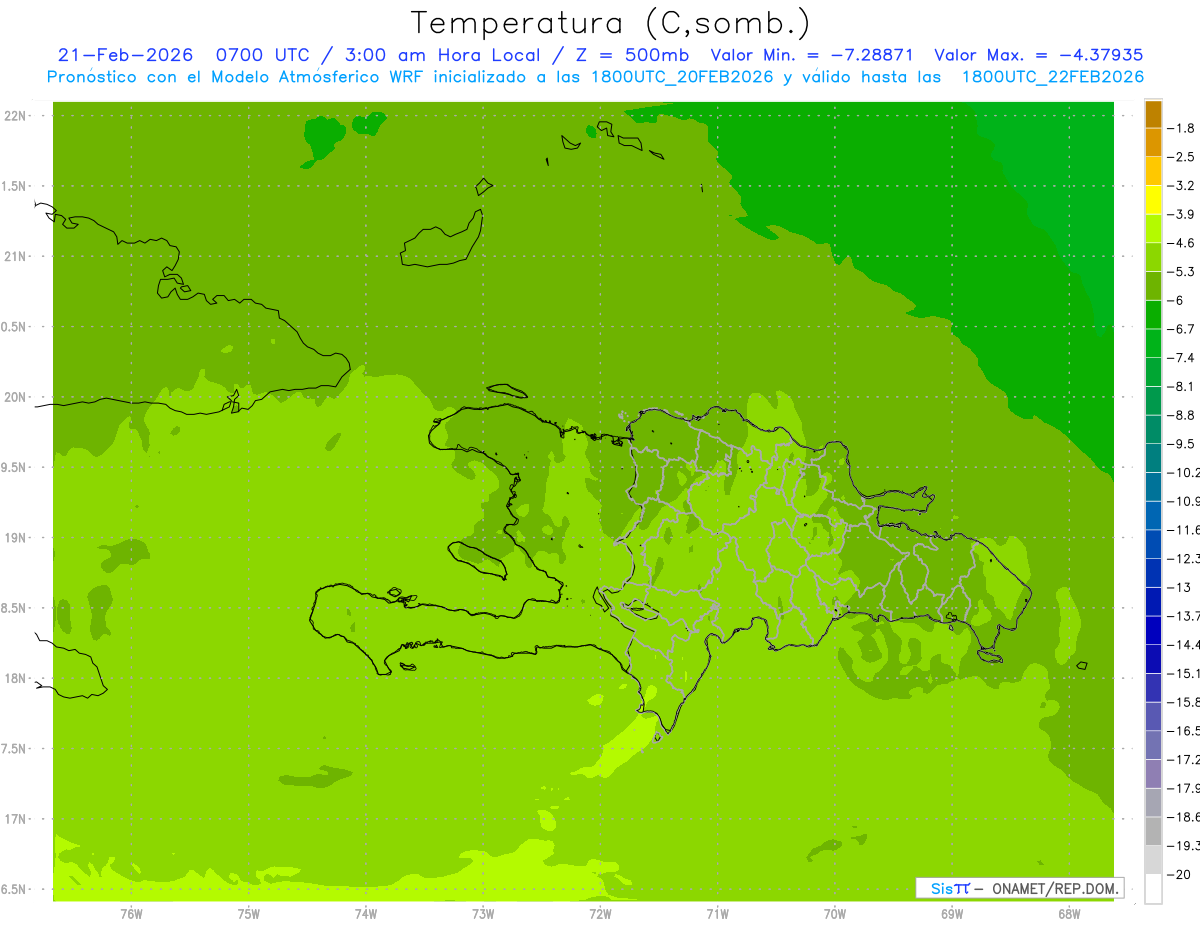
Task: Click the '19N' latitude label
Action: (15, 538)
